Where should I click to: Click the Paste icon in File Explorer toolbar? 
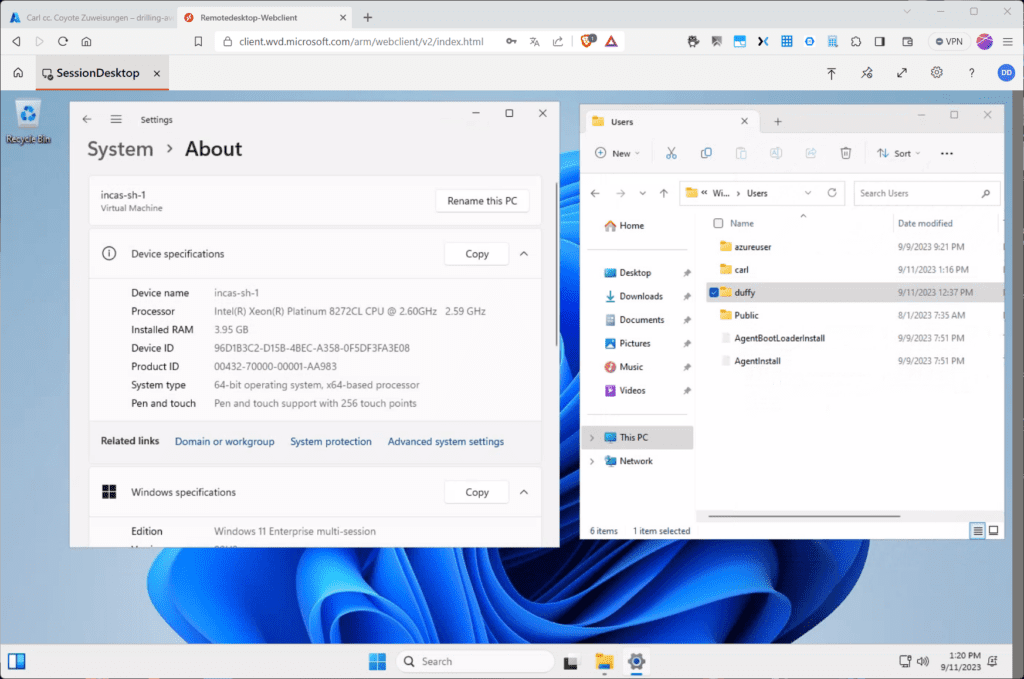741,153
